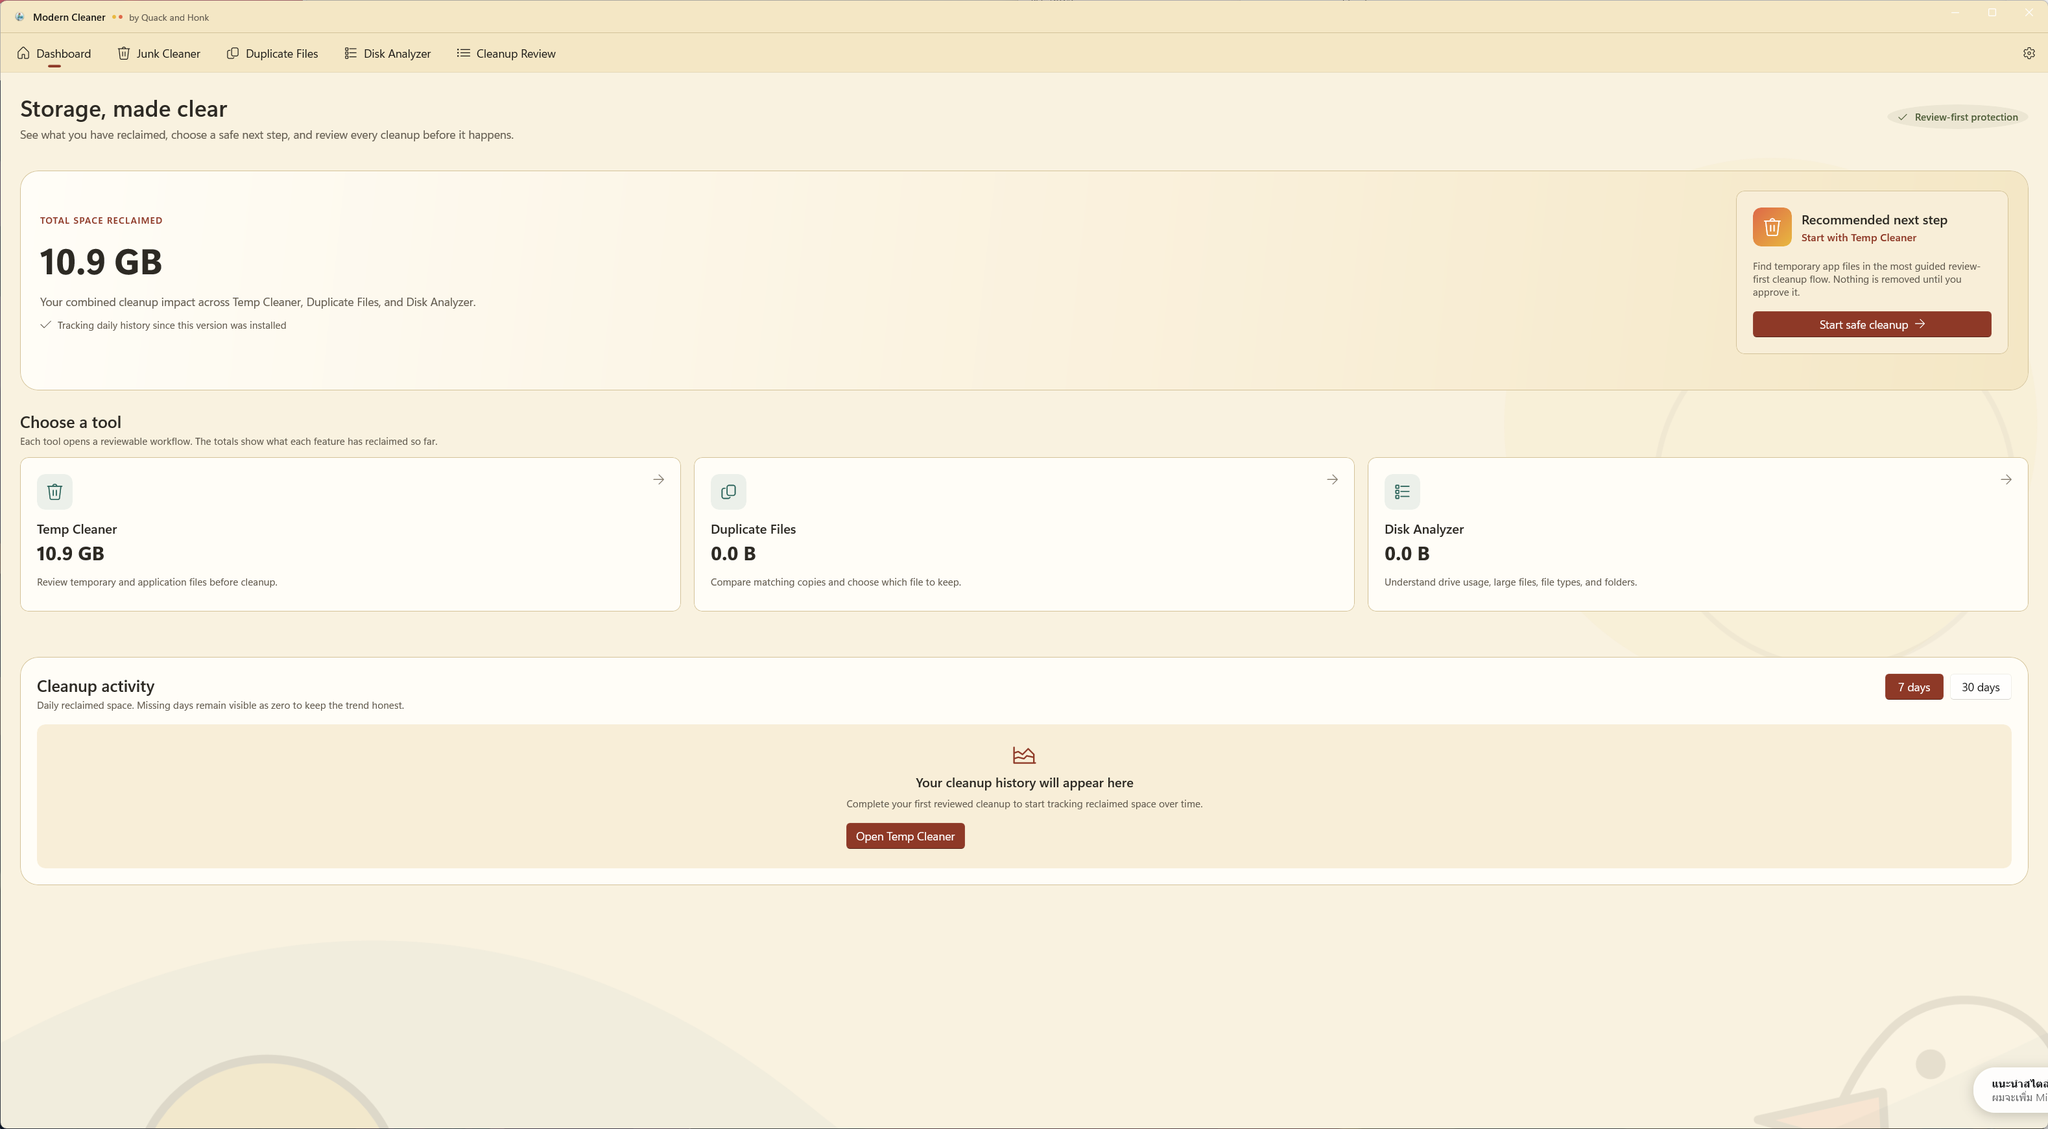Click the Open Temp Cleaner button
The image size is (2048, 1129).
pos(905,836)
